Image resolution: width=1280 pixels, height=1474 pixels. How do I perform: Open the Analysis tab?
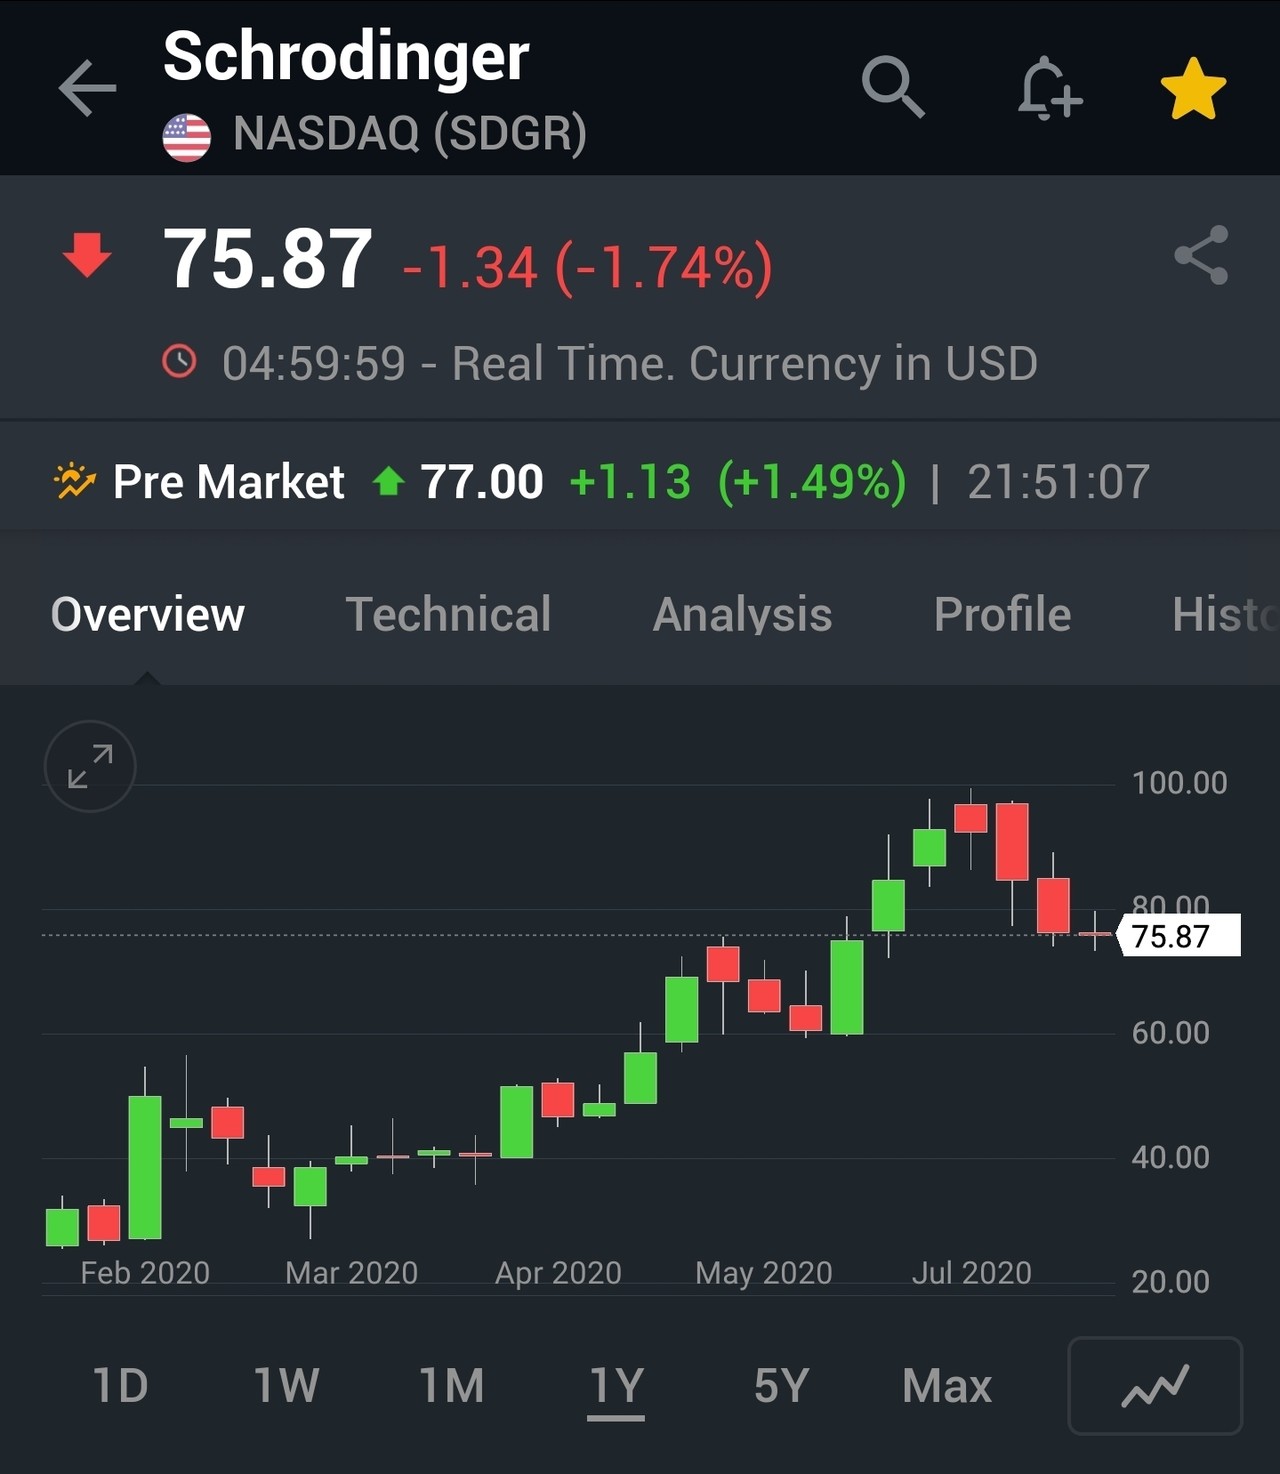[742, 614]
